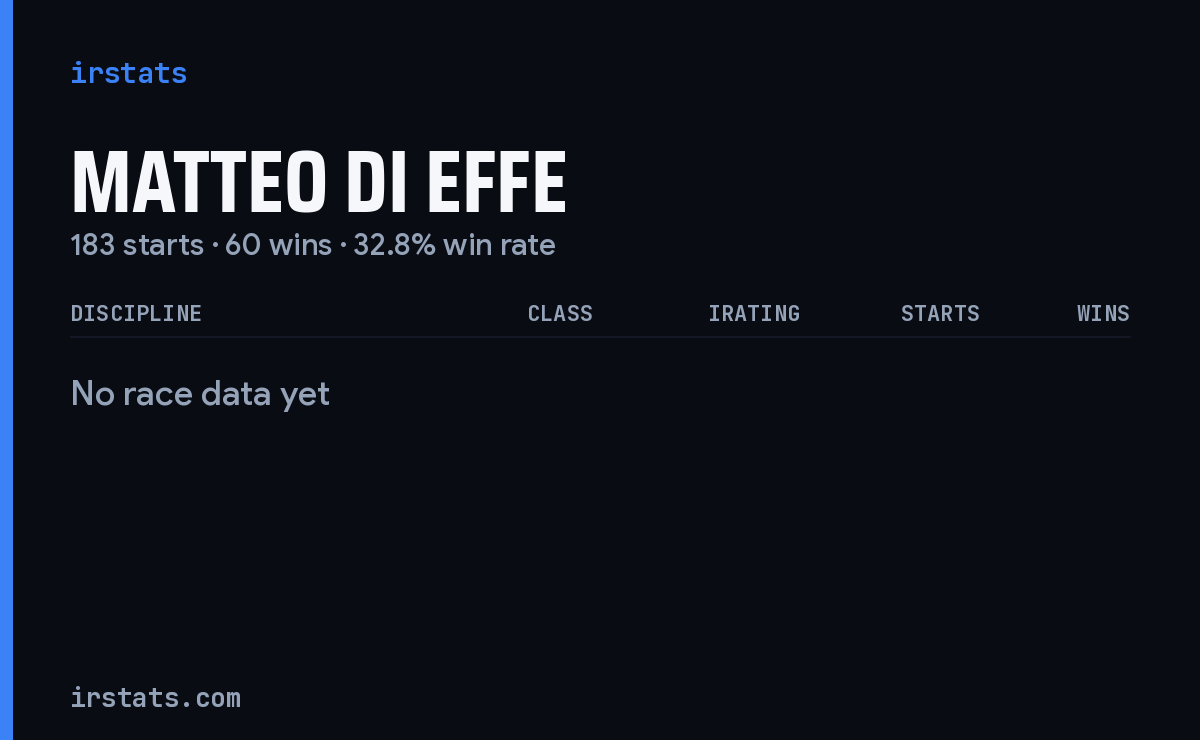The image size is (1200, 740).
Task: Sort by the DISCIPLINE column header
Action: [136, 313]
